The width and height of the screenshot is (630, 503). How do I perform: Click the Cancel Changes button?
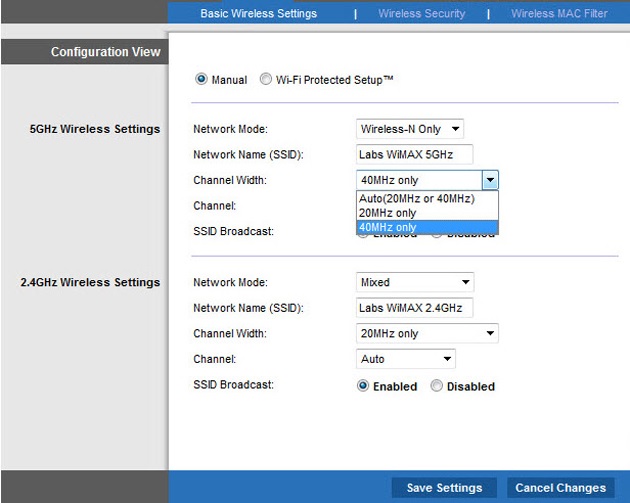(x=560, y=488)
